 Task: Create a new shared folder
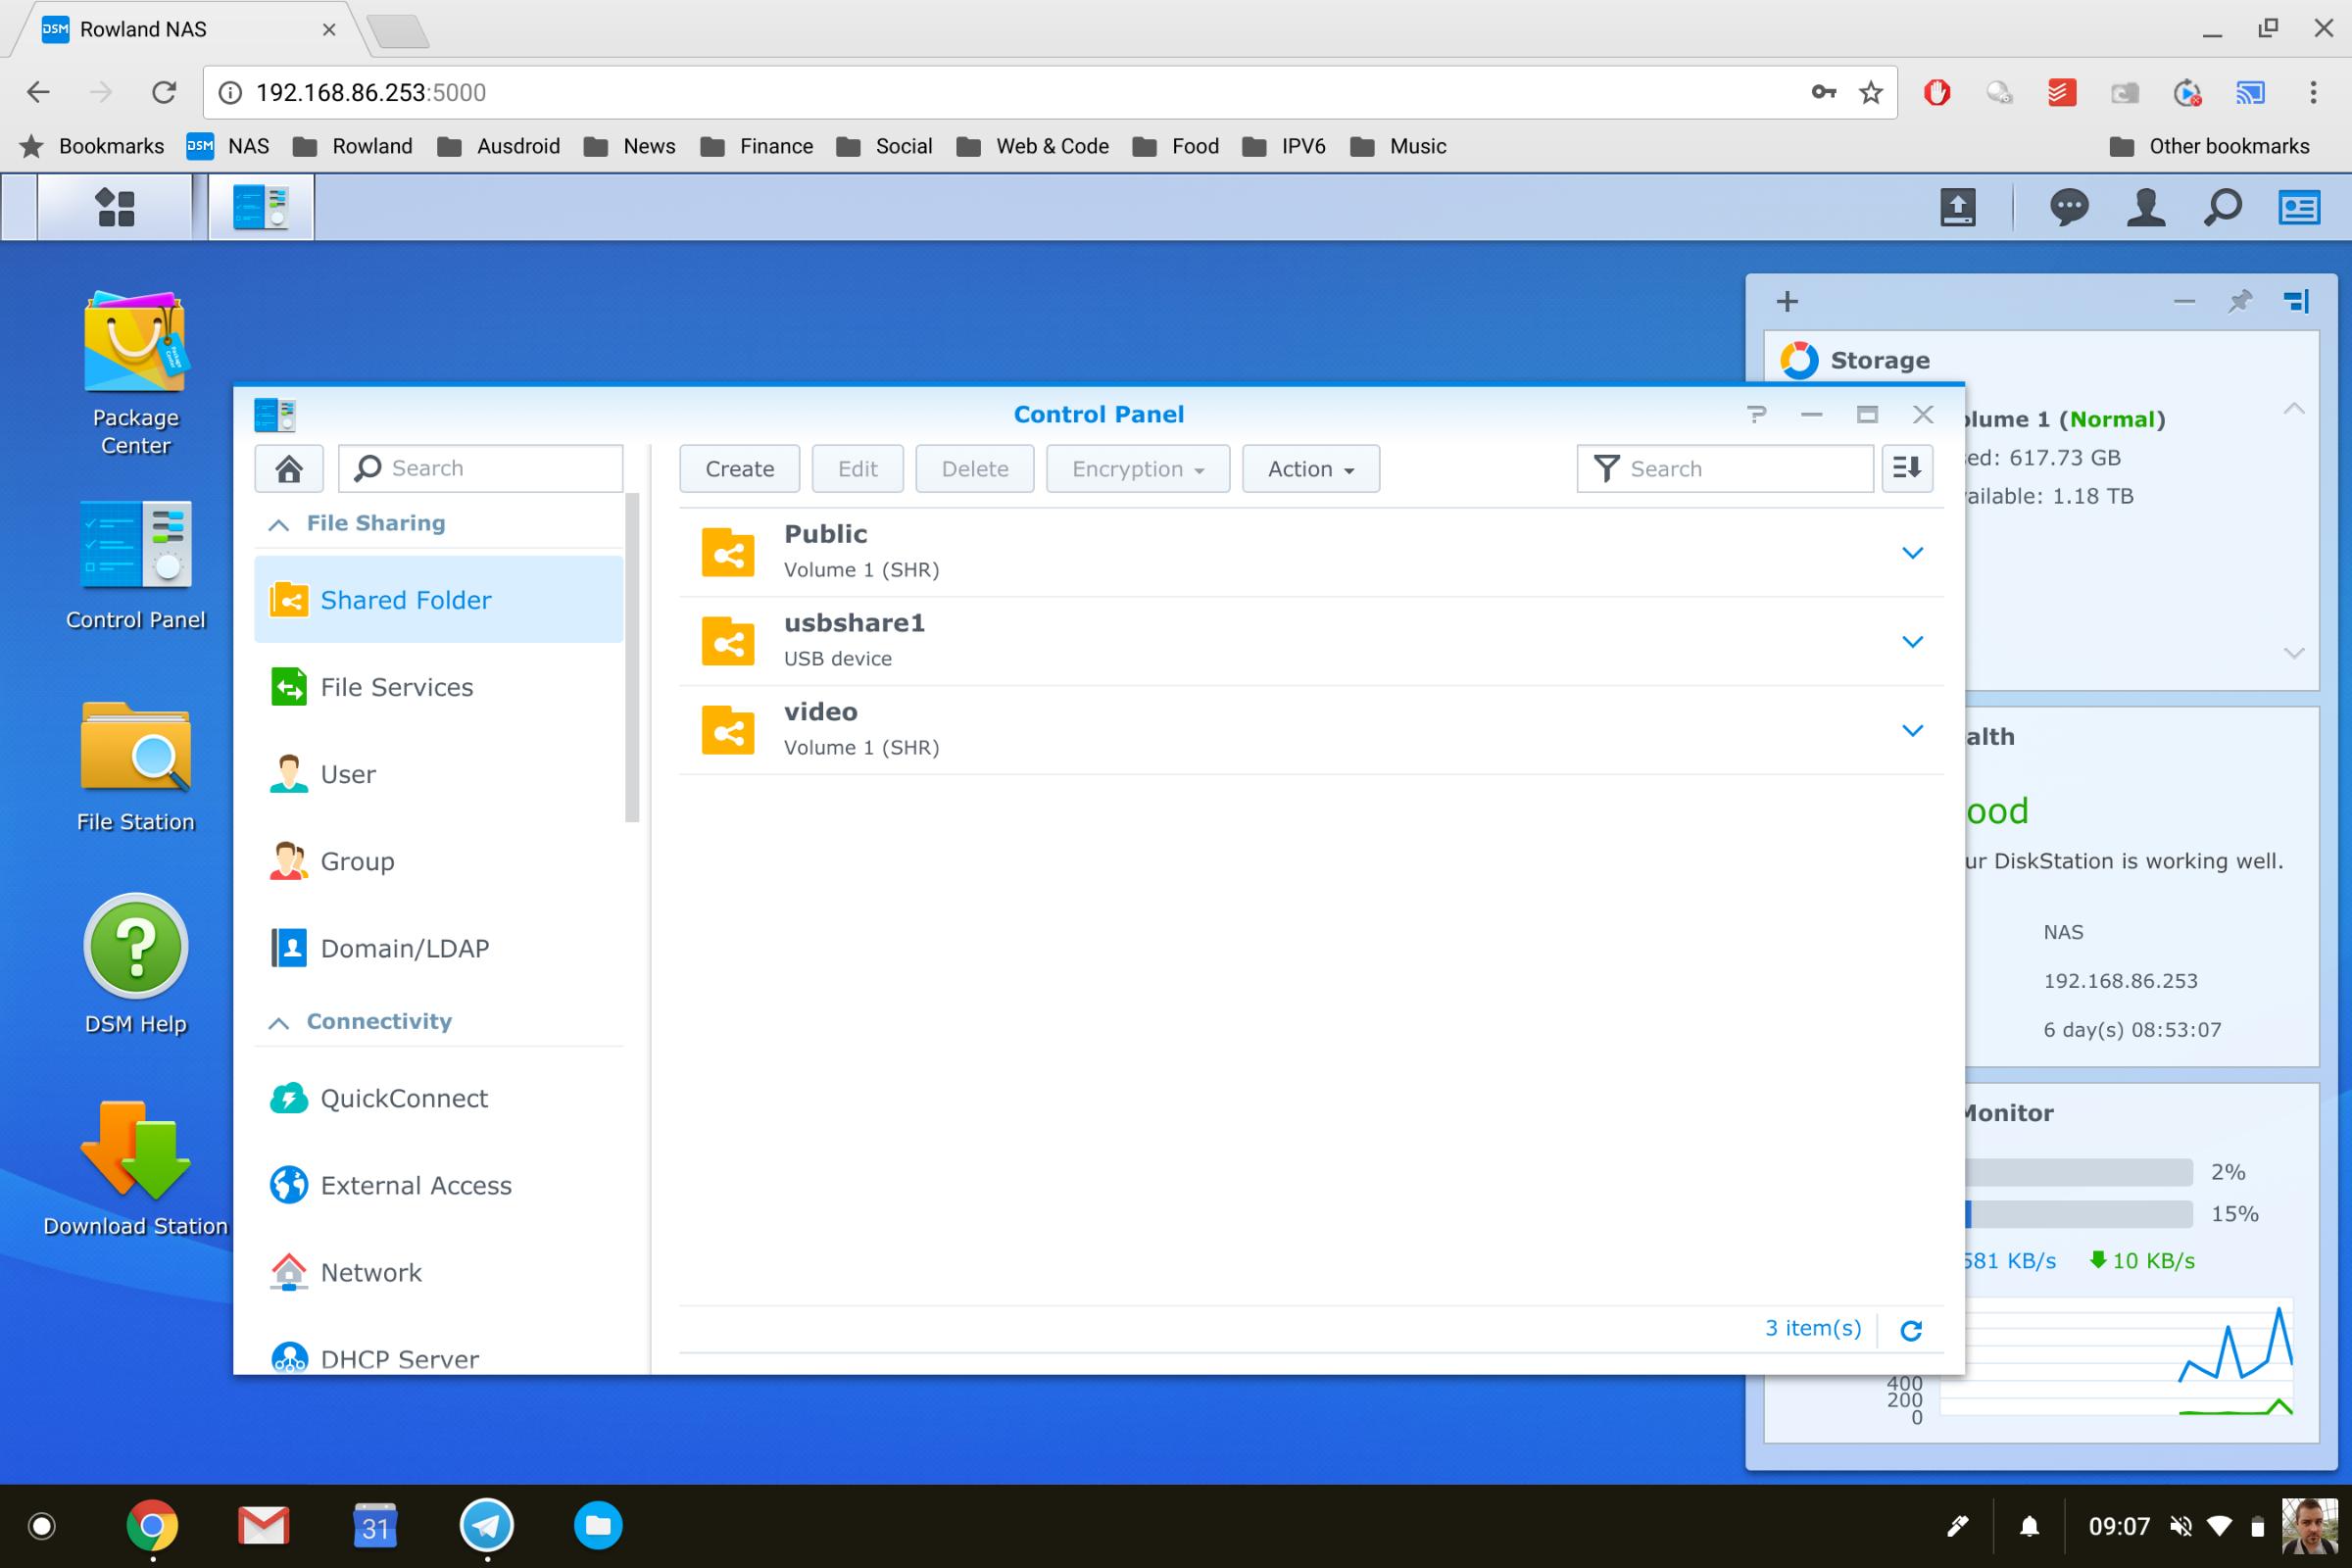click(x=739, y=468)
